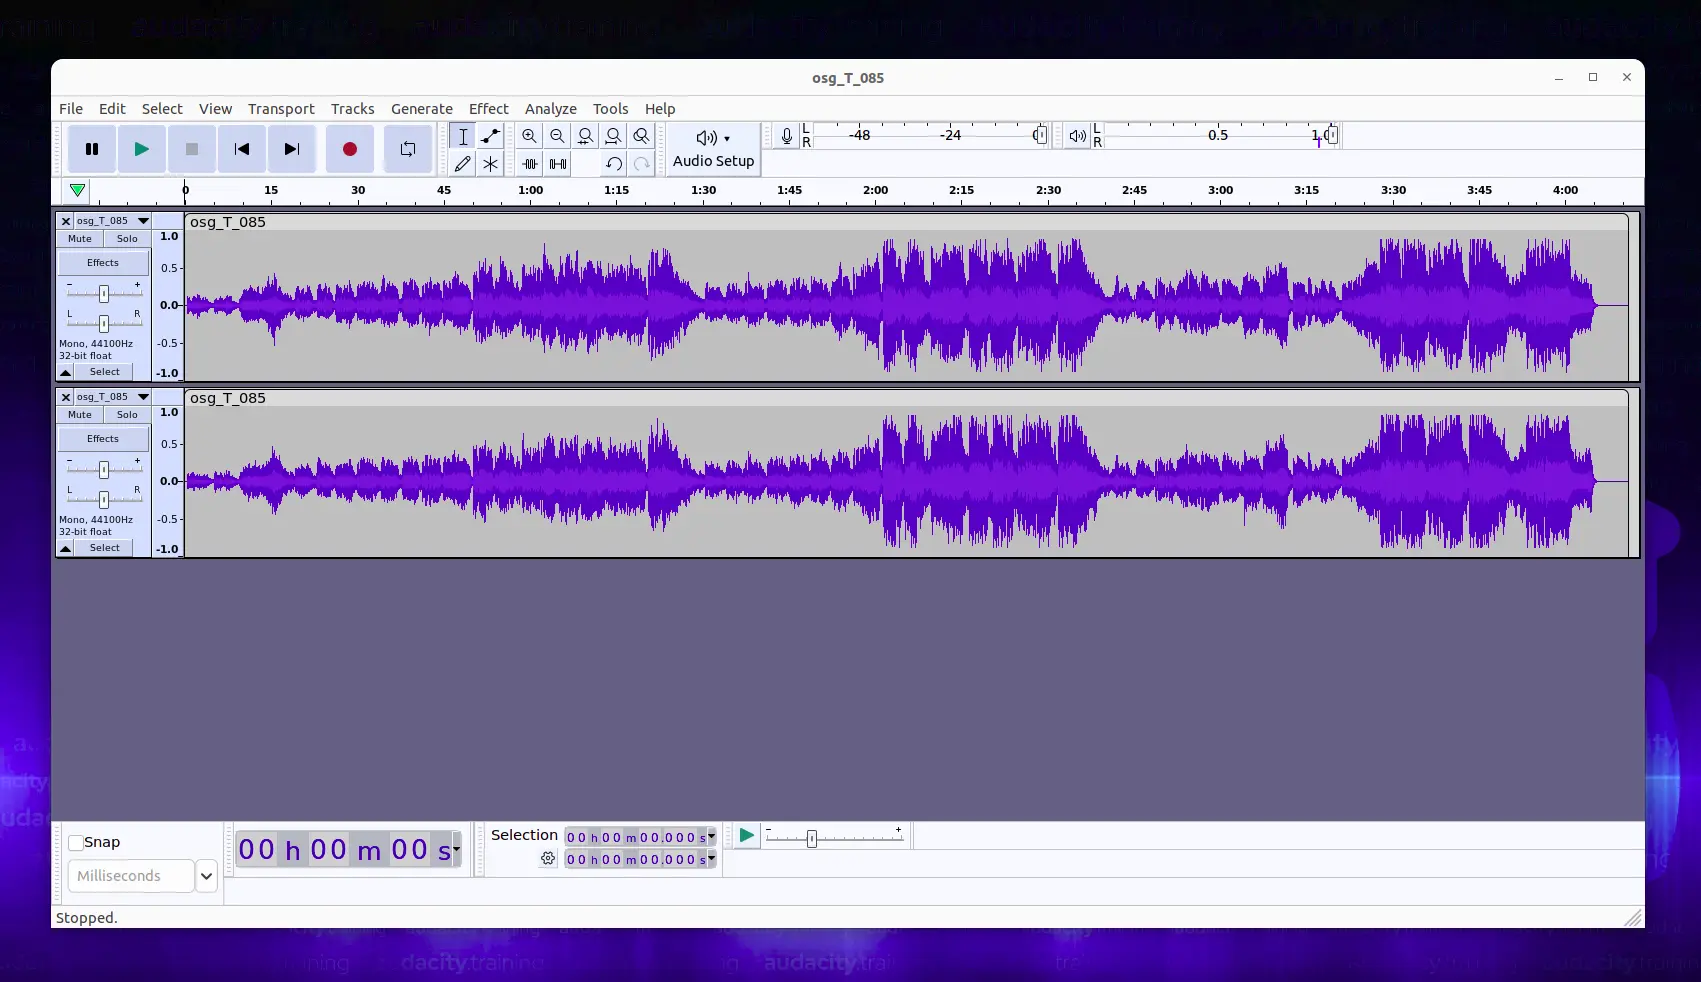Solo the first track

(127, 239)
